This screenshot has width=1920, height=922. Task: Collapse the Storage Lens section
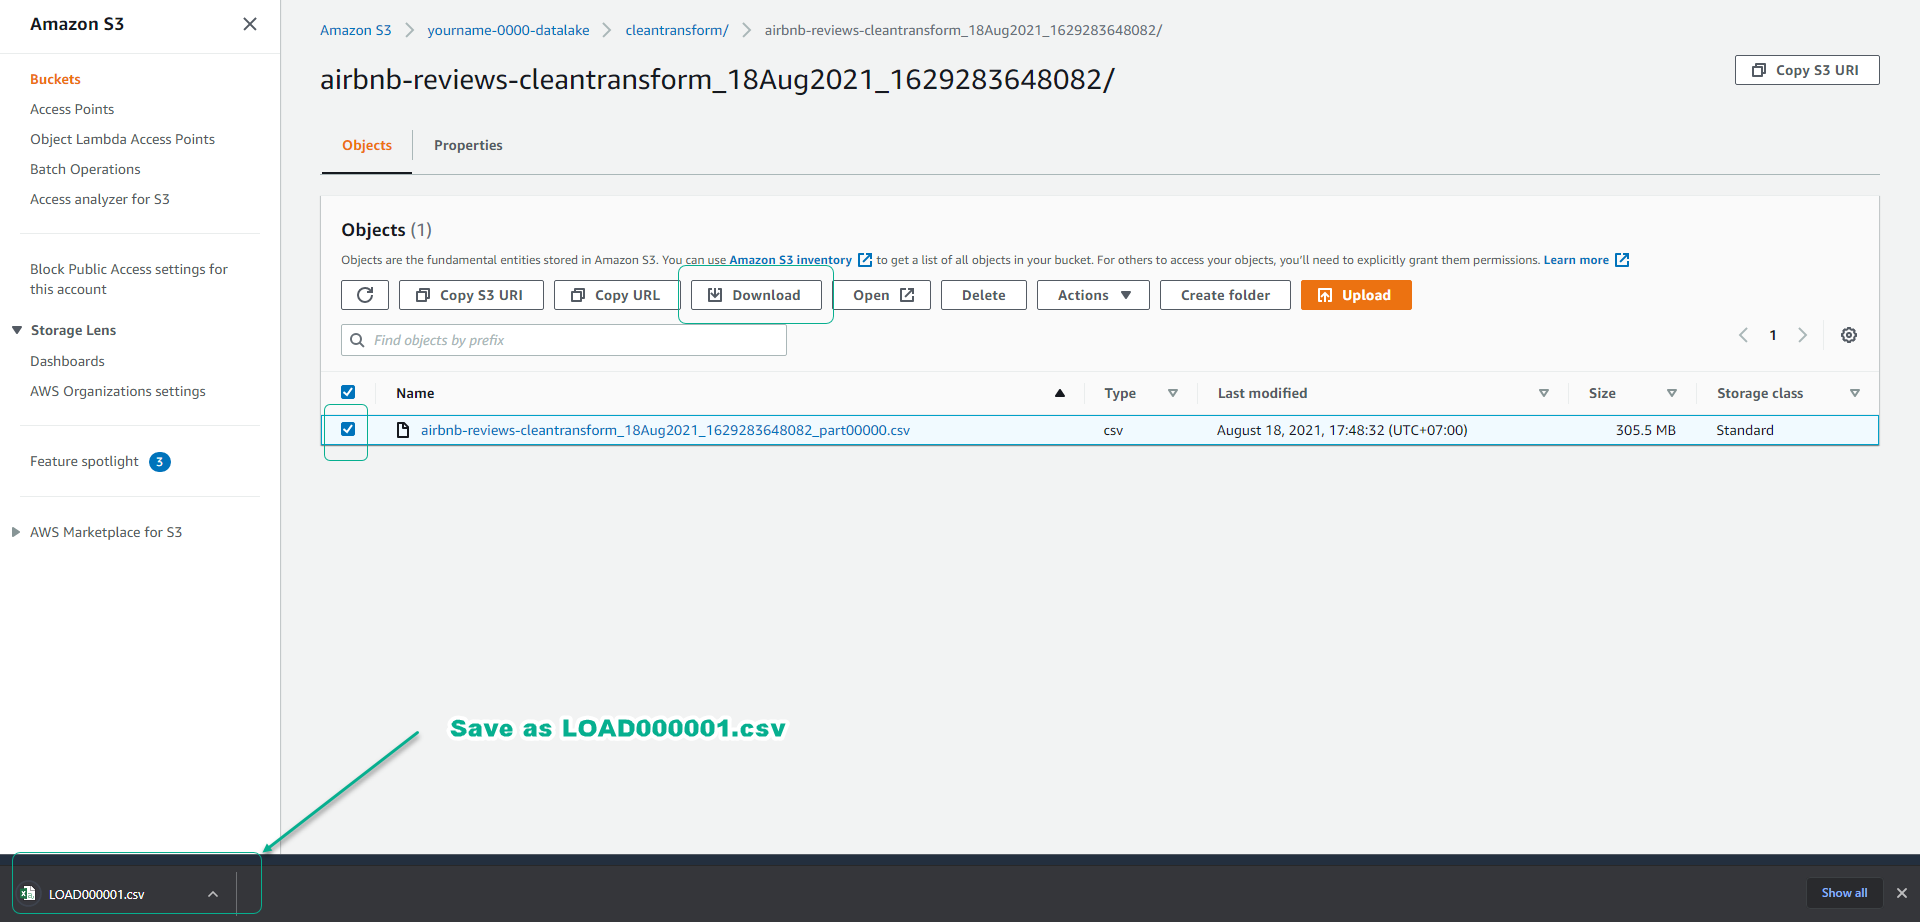(x=17, y=330)
